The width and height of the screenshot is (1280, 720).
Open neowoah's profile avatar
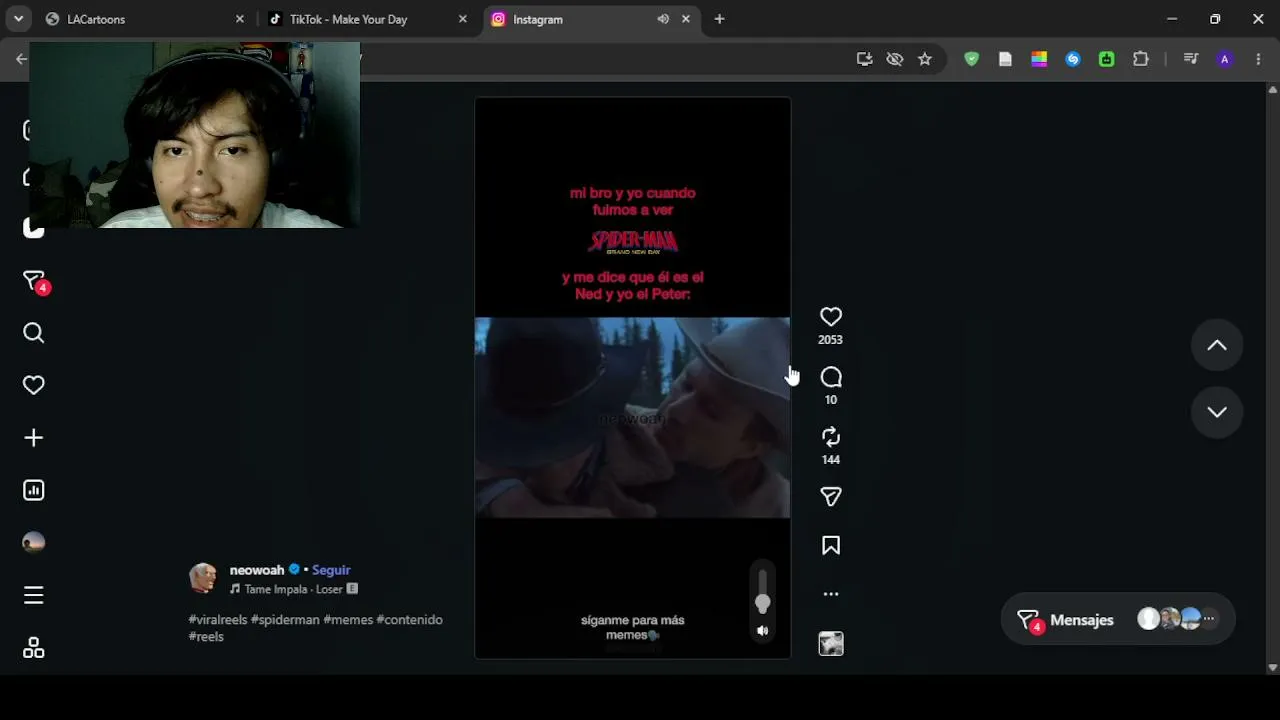[x=204, y=578]
